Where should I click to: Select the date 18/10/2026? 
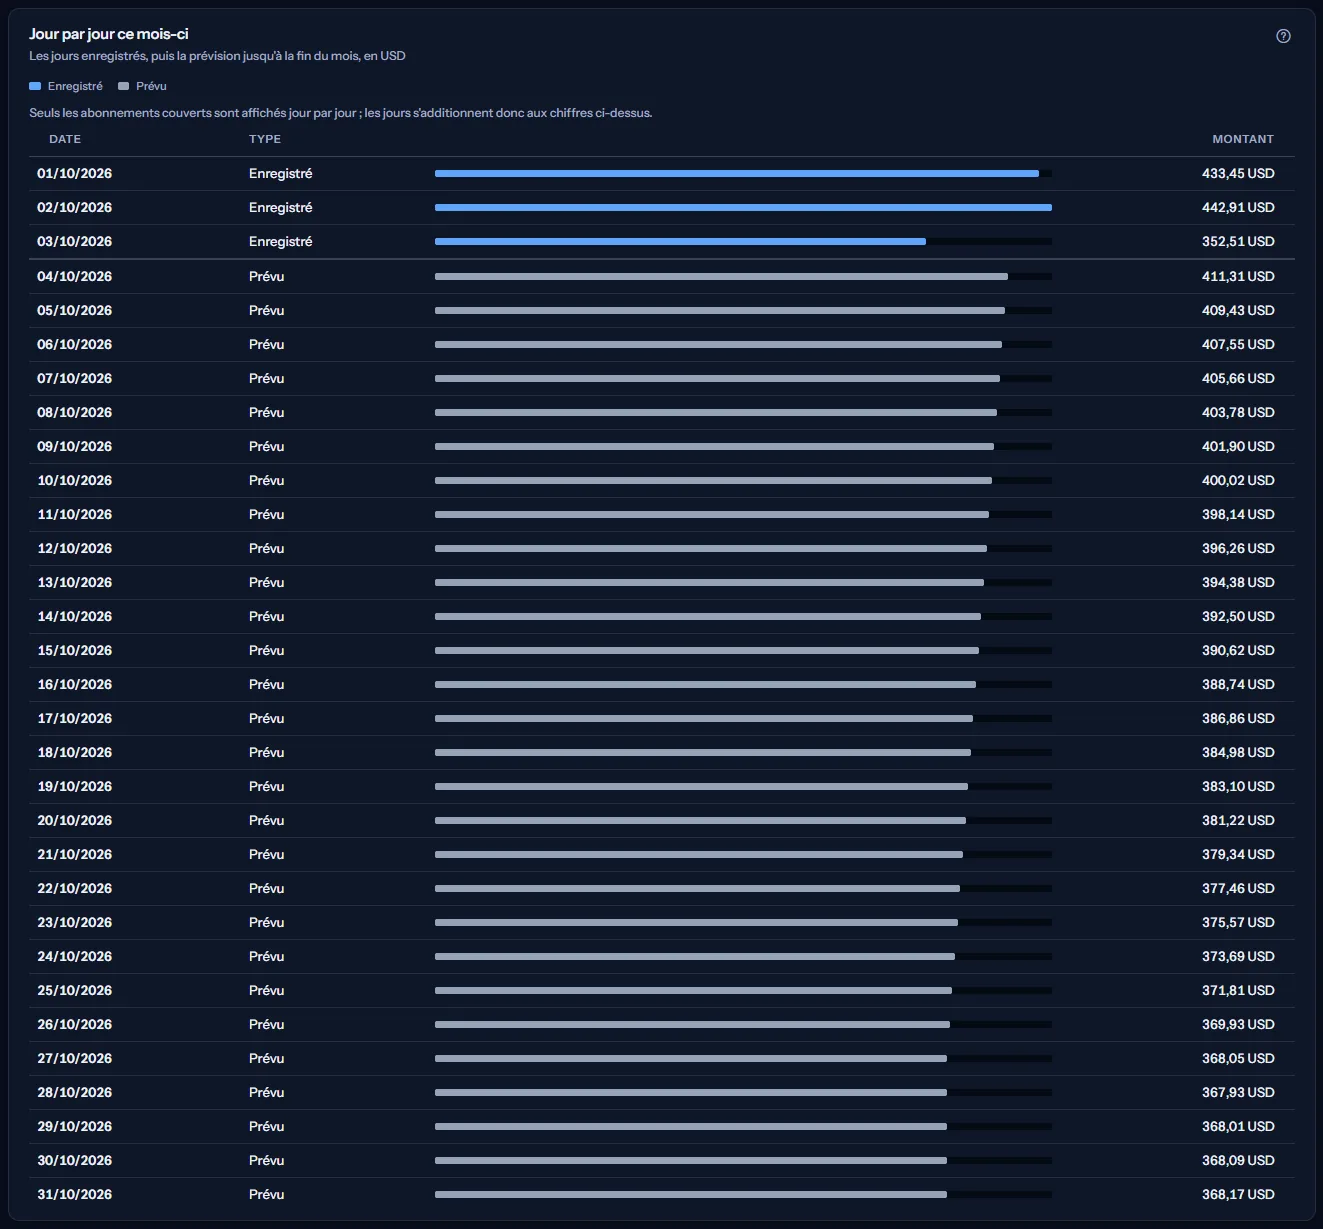(75, 752)
